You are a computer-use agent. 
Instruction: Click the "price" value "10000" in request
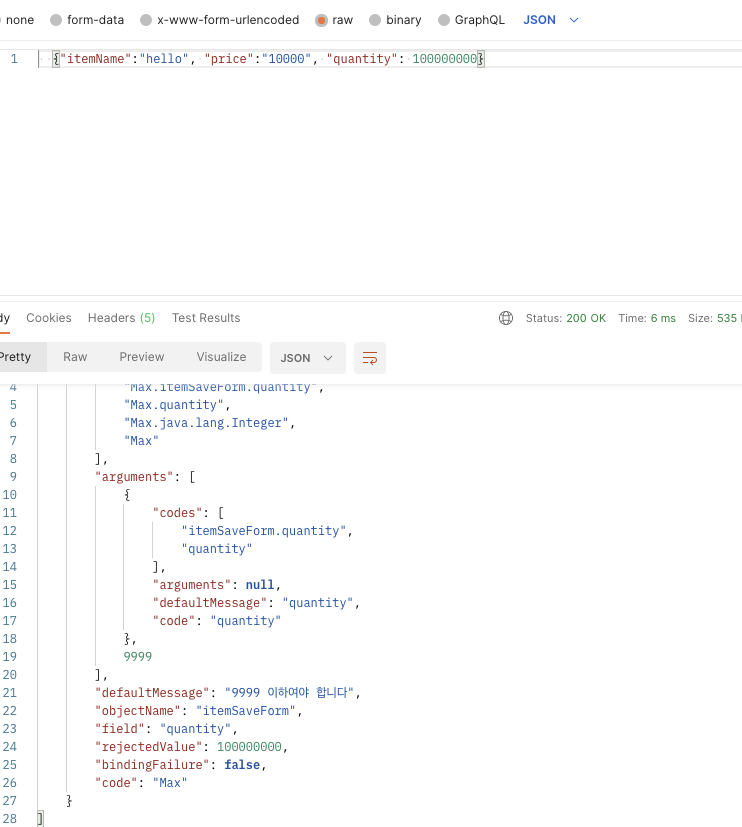tap(286, 59)
